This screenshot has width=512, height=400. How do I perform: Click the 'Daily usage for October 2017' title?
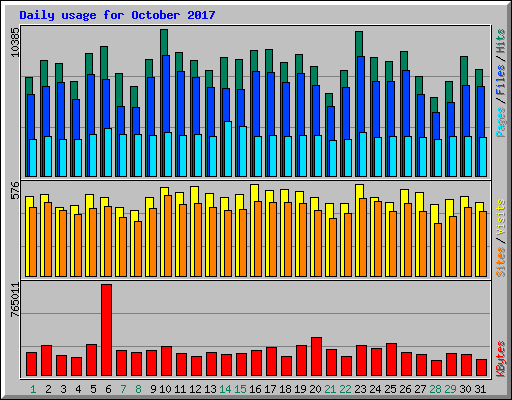tap(117, 15)
